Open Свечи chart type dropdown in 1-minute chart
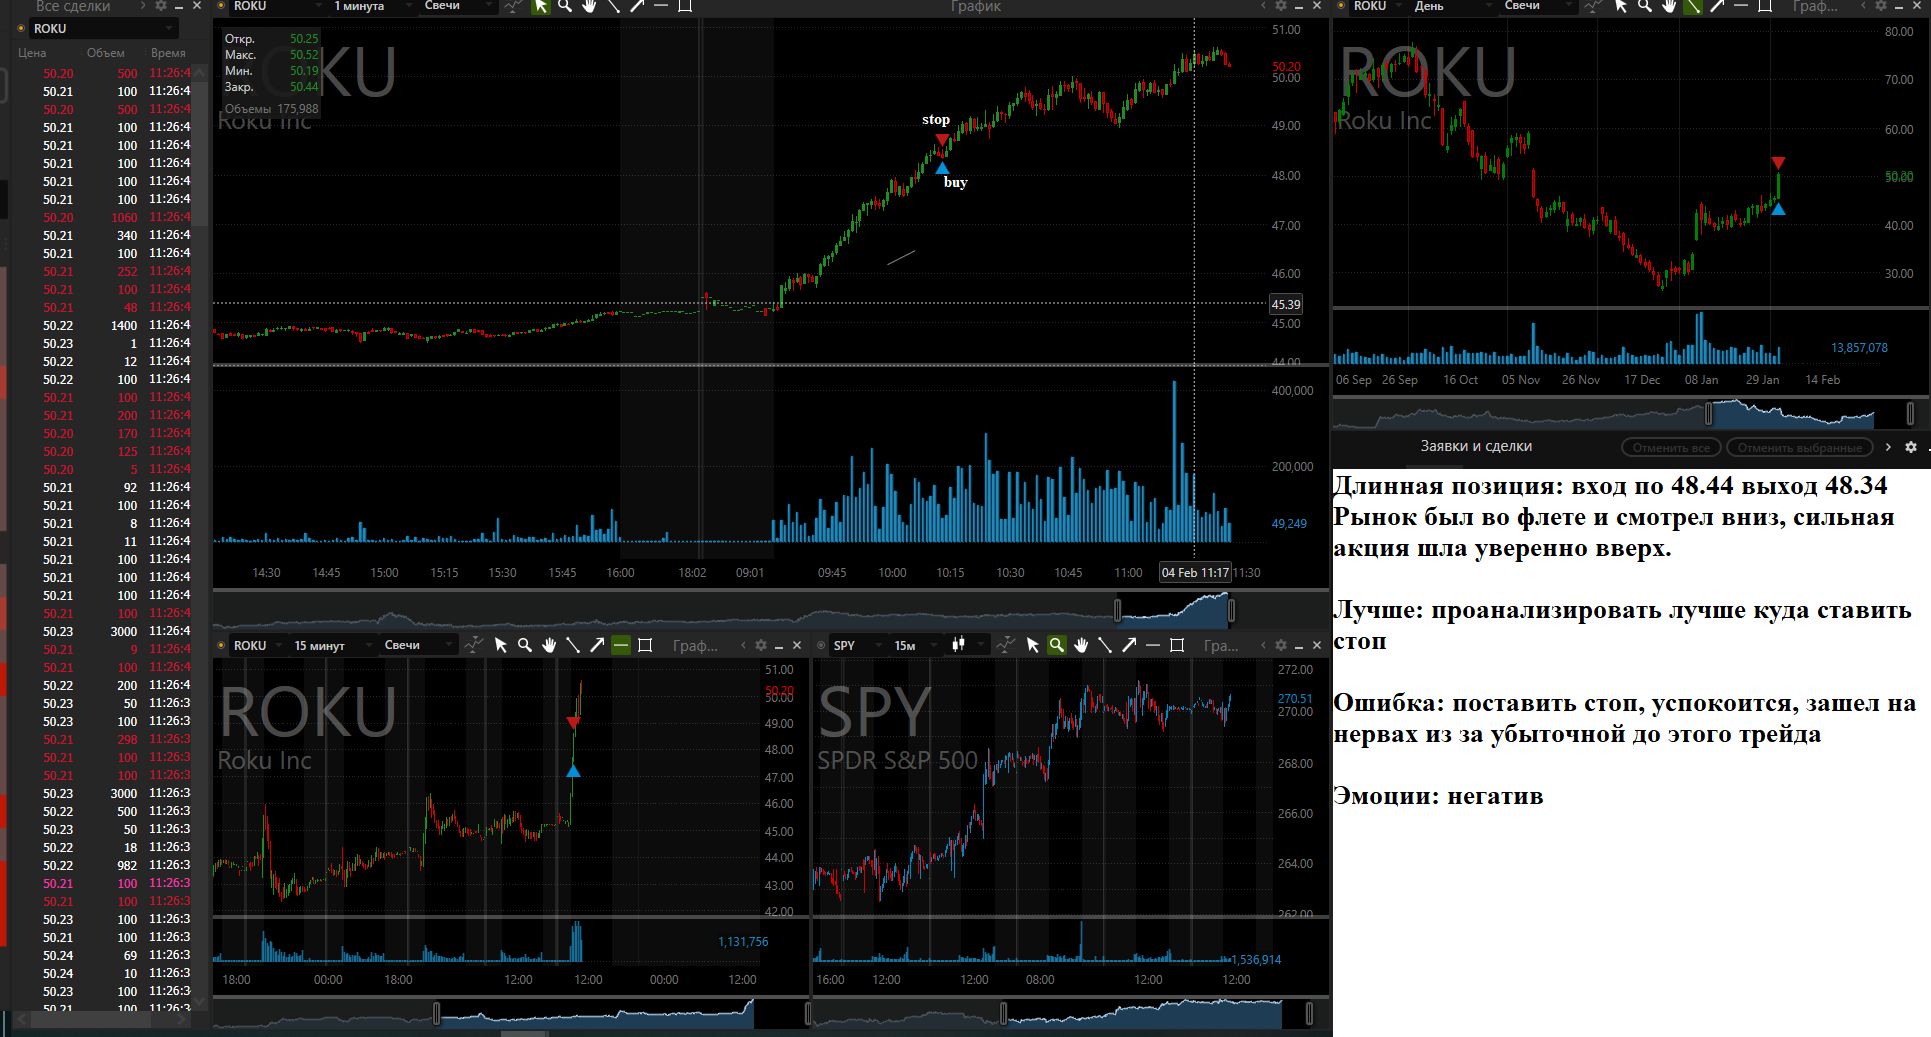The image size is (1931, 1037). (x=458, y=6)
